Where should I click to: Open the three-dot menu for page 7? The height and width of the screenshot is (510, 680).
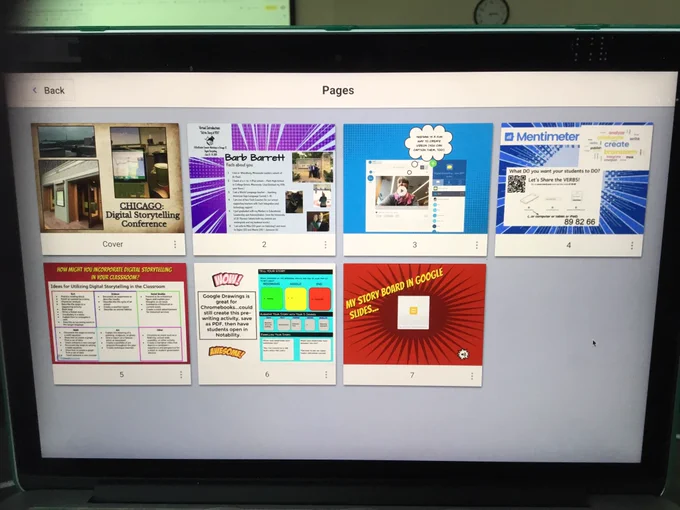472,376
